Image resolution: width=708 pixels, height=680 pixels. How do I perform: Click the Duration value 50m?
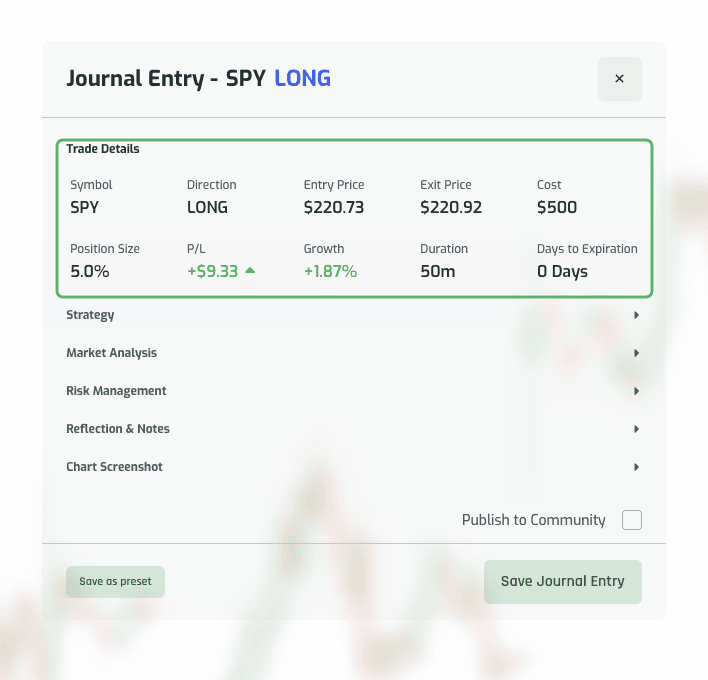tap(438, 271)
